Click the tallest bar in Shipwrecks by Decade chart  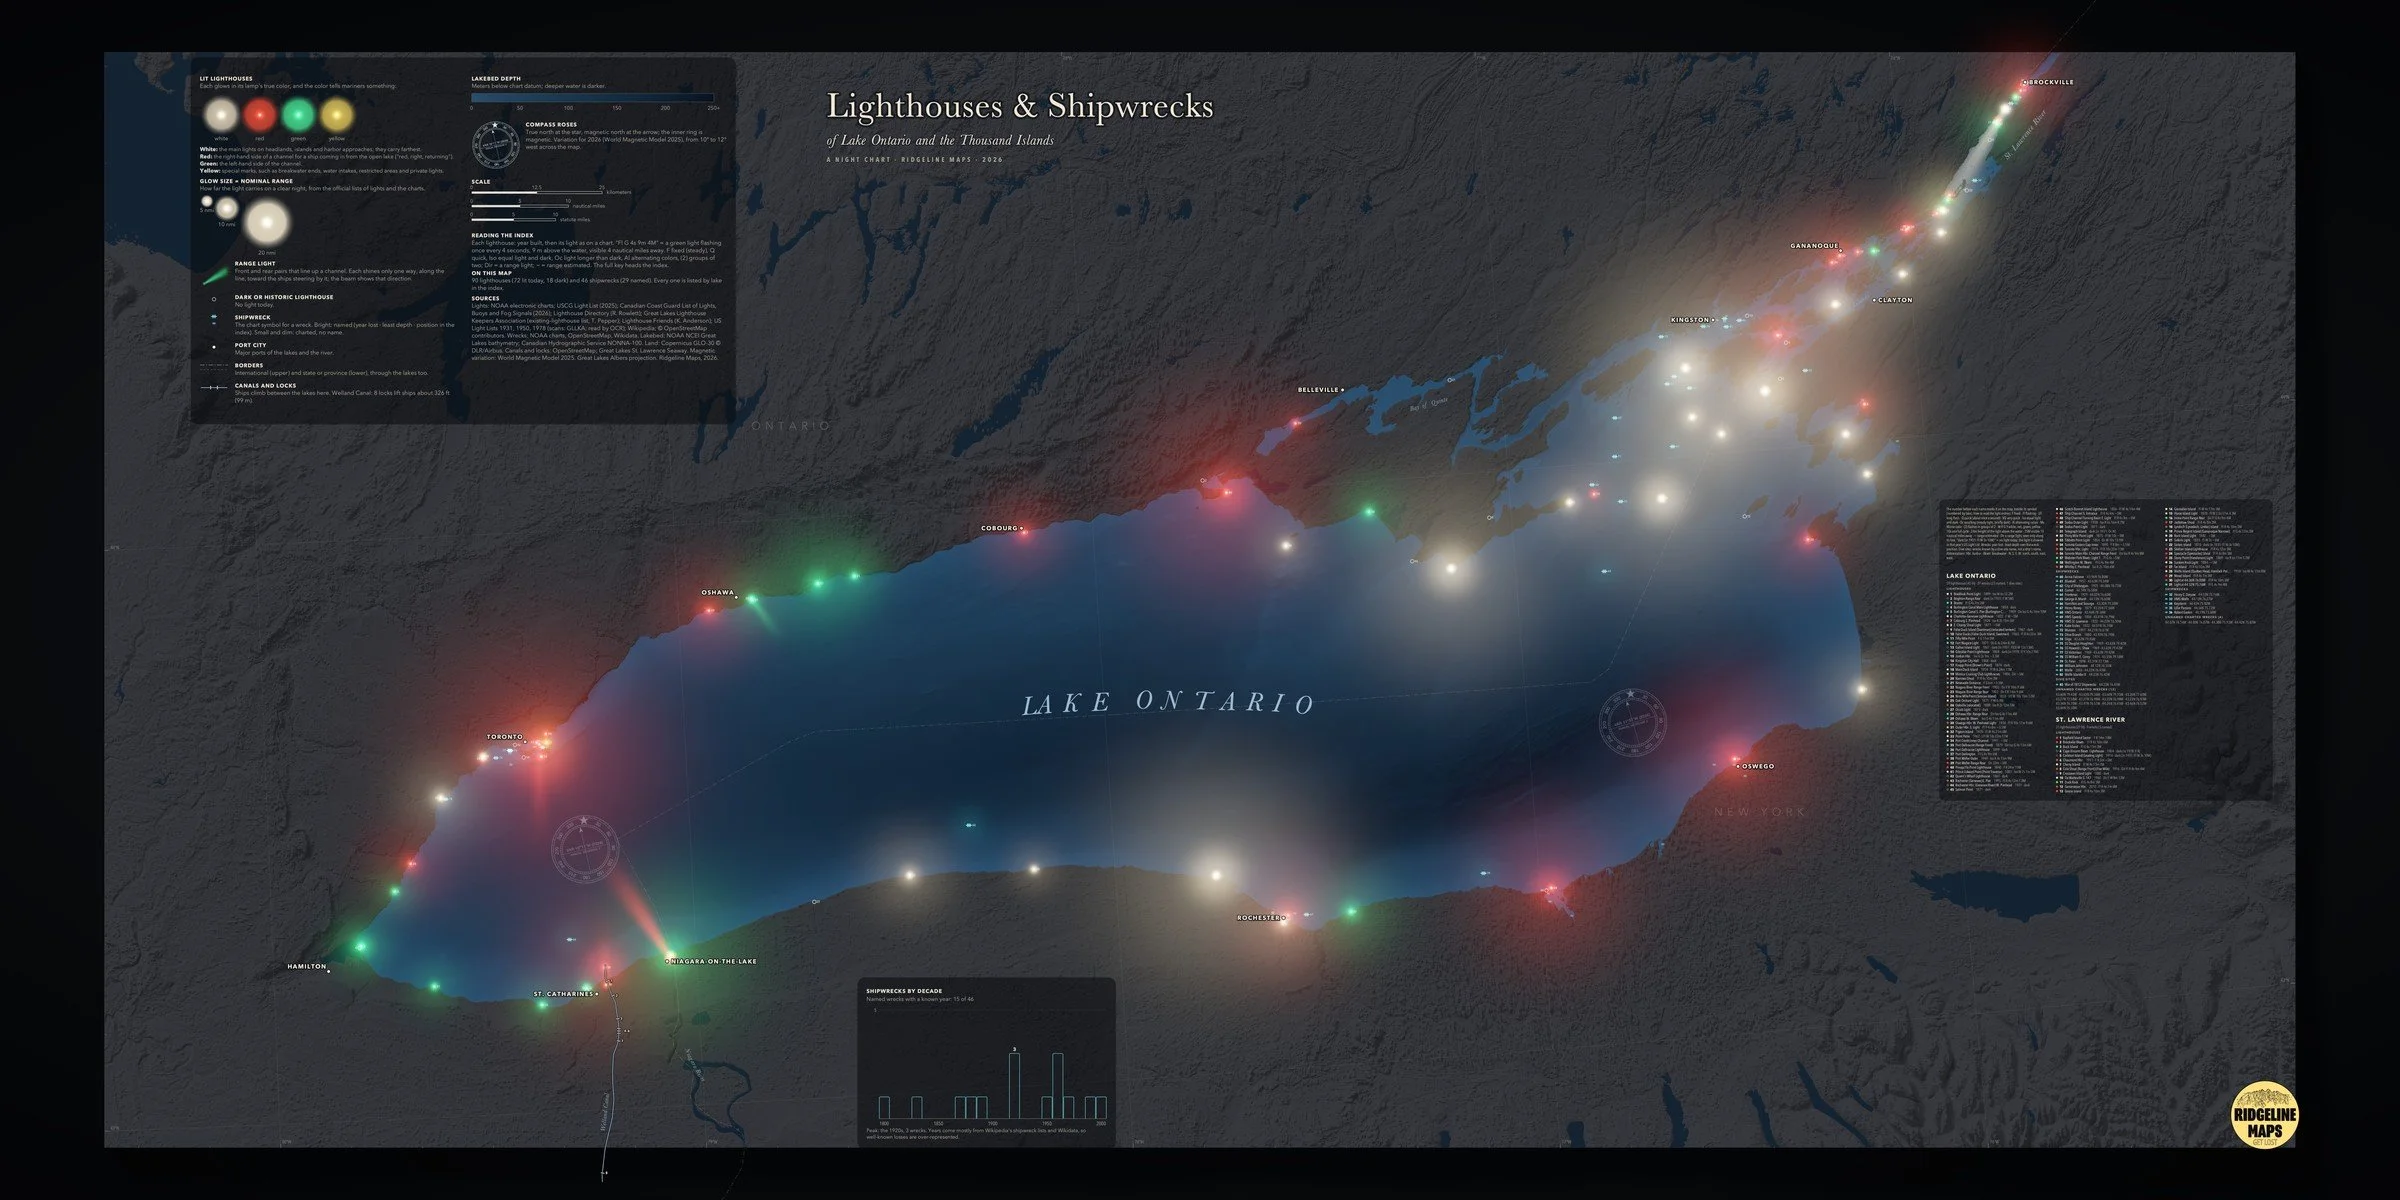click(x=1014, y=1085)
